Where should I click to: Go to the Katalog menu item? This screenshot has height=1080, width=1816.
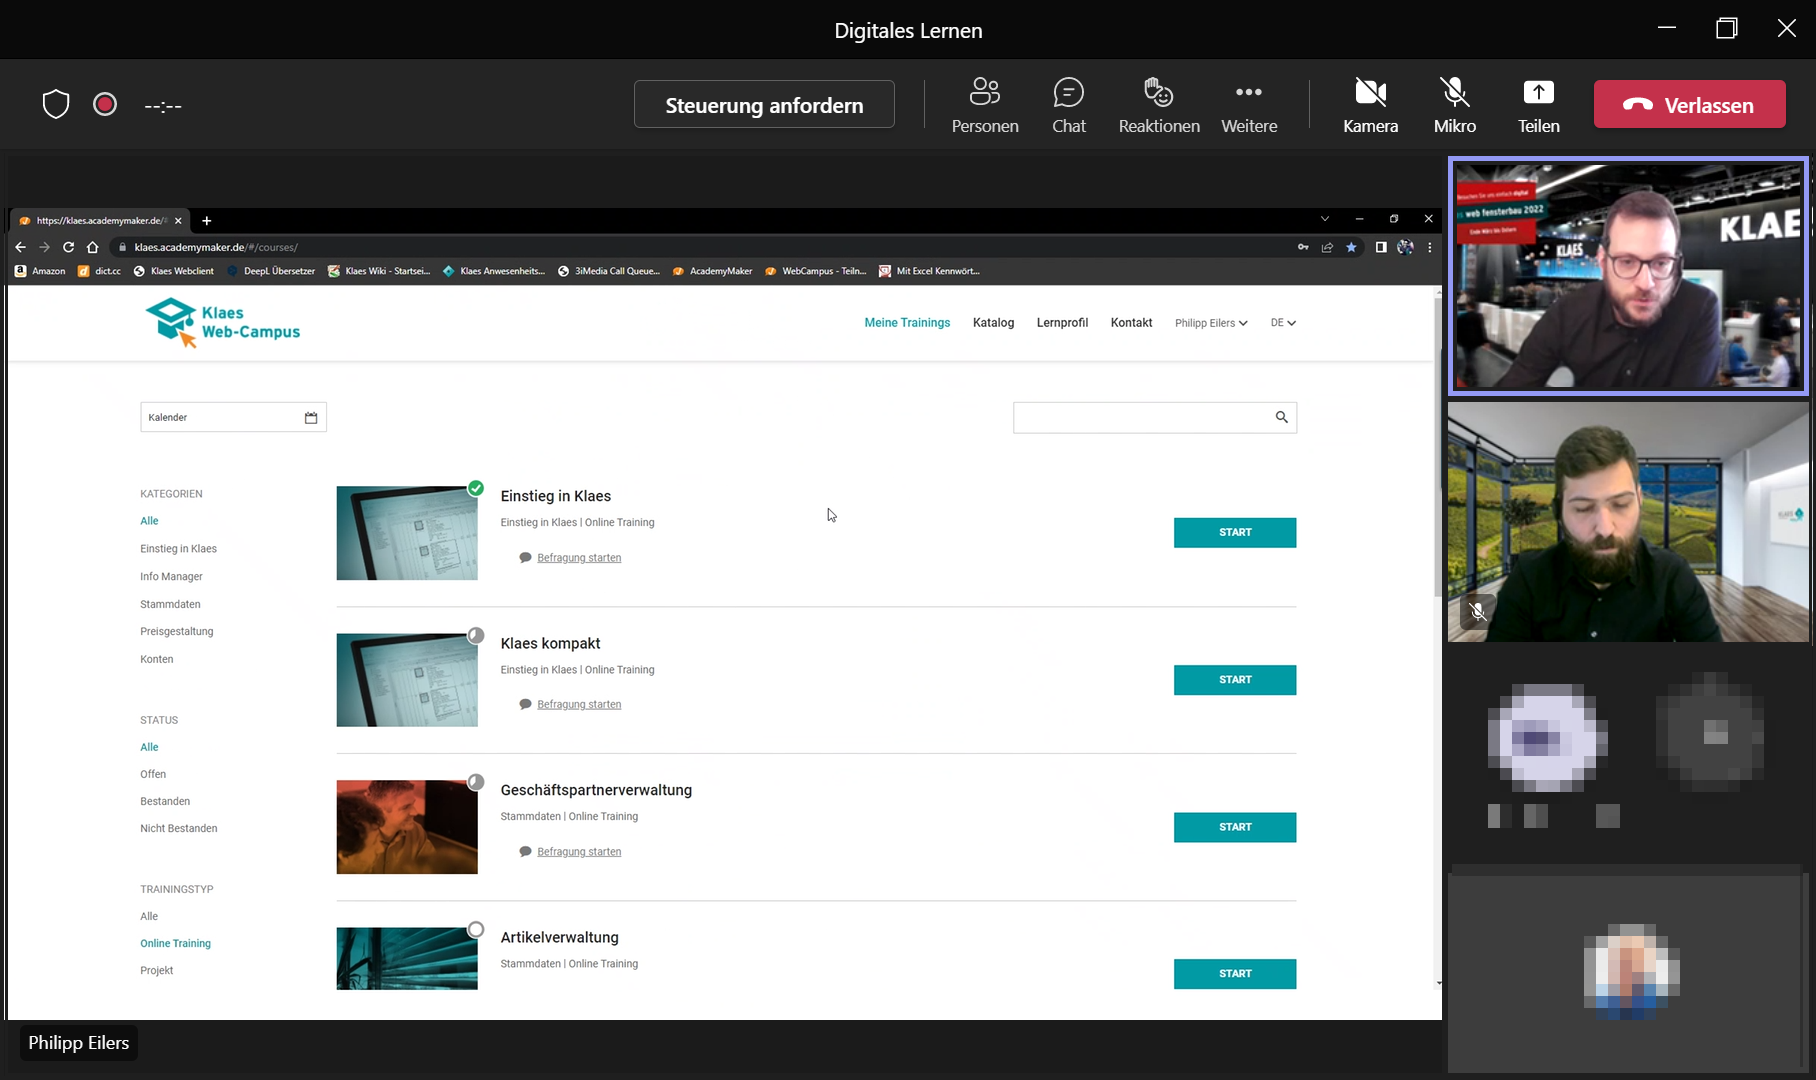tap(993, 323)
